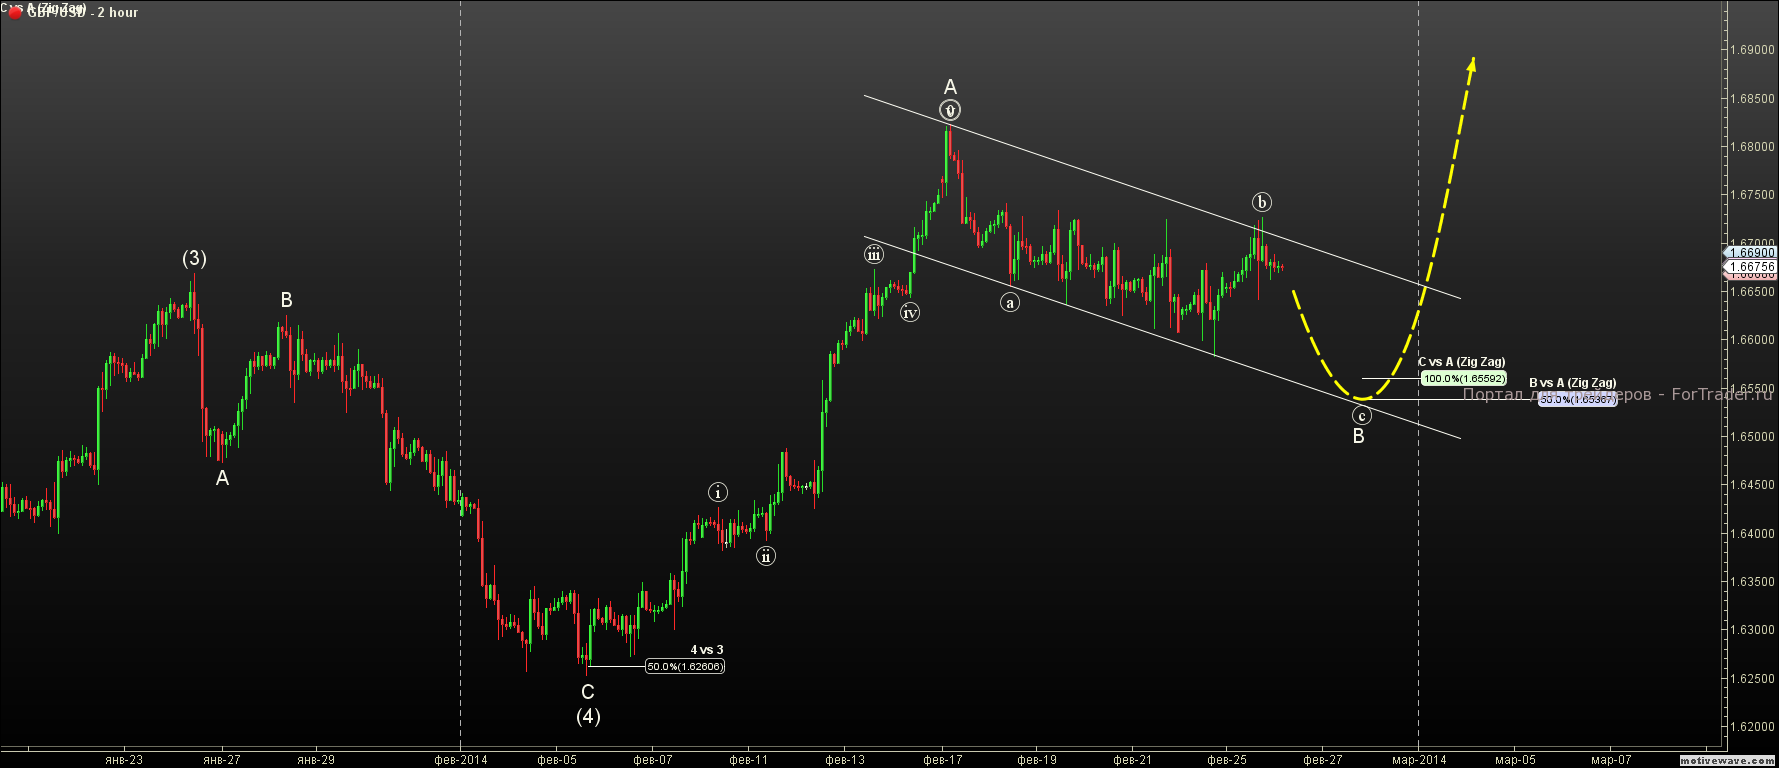The image size is (1779, 768).
Task: Click the 100.0%(1.65592) projection tag
Action: 1463,379
